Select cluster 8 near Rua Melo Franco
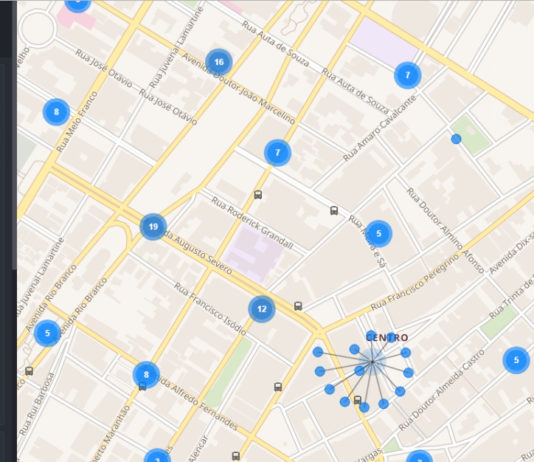 [x=57, y=112]
